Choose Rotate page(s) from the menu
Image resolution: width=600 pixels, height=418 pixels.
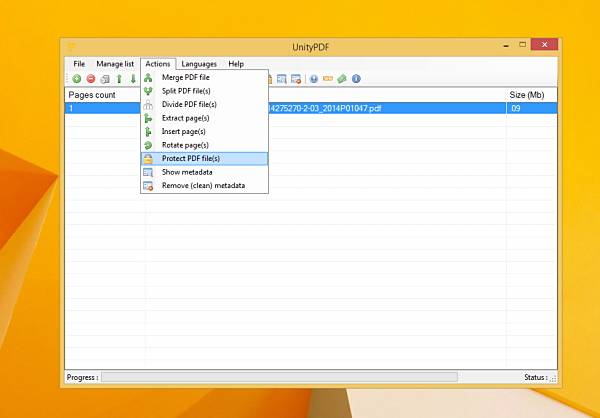(204, 145)
